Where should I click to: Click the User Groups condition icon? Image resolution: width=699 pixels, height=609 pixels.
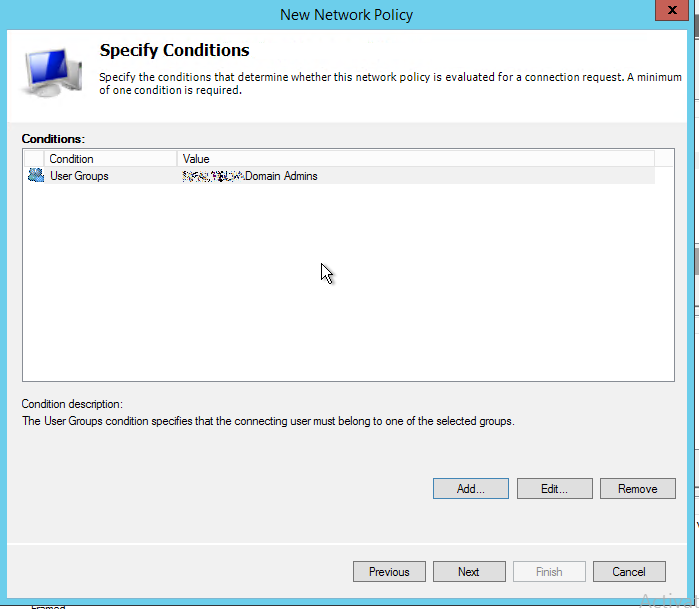point(37,176)
